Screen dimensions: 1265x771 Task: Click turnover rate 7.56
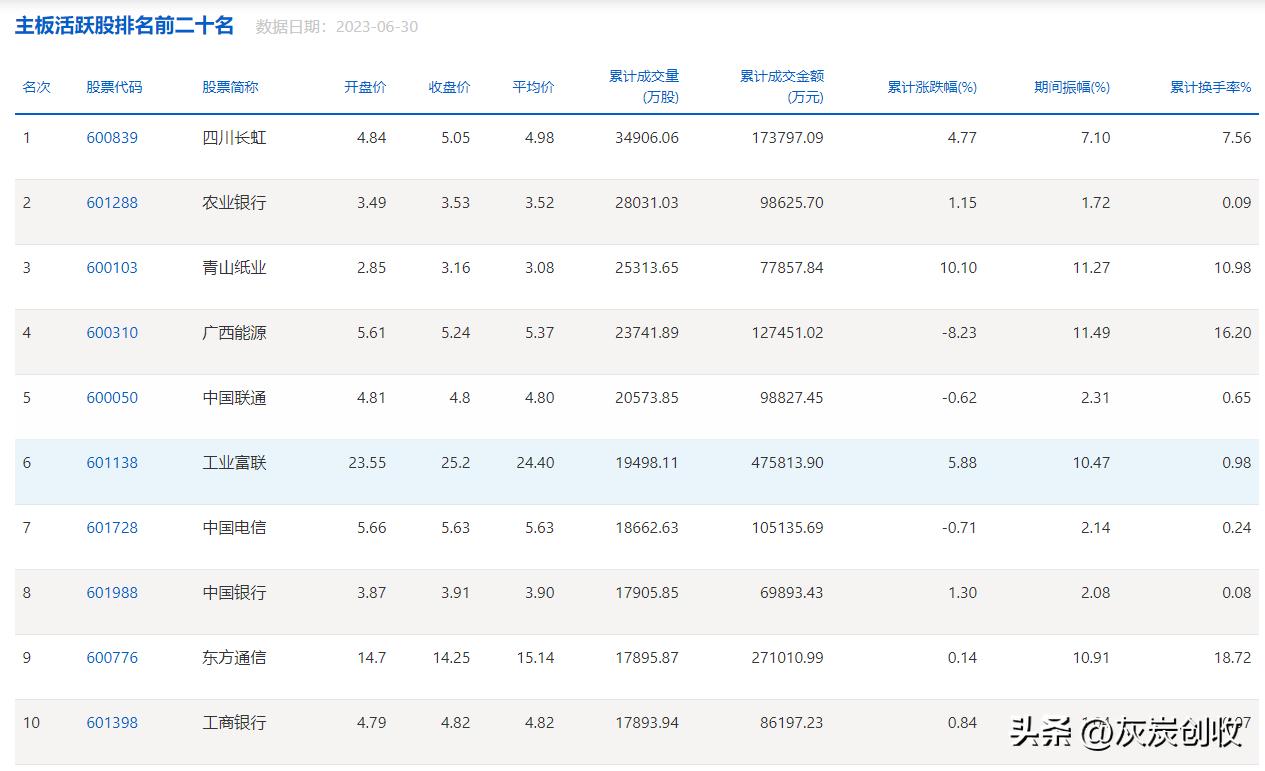click(1237, 138)
